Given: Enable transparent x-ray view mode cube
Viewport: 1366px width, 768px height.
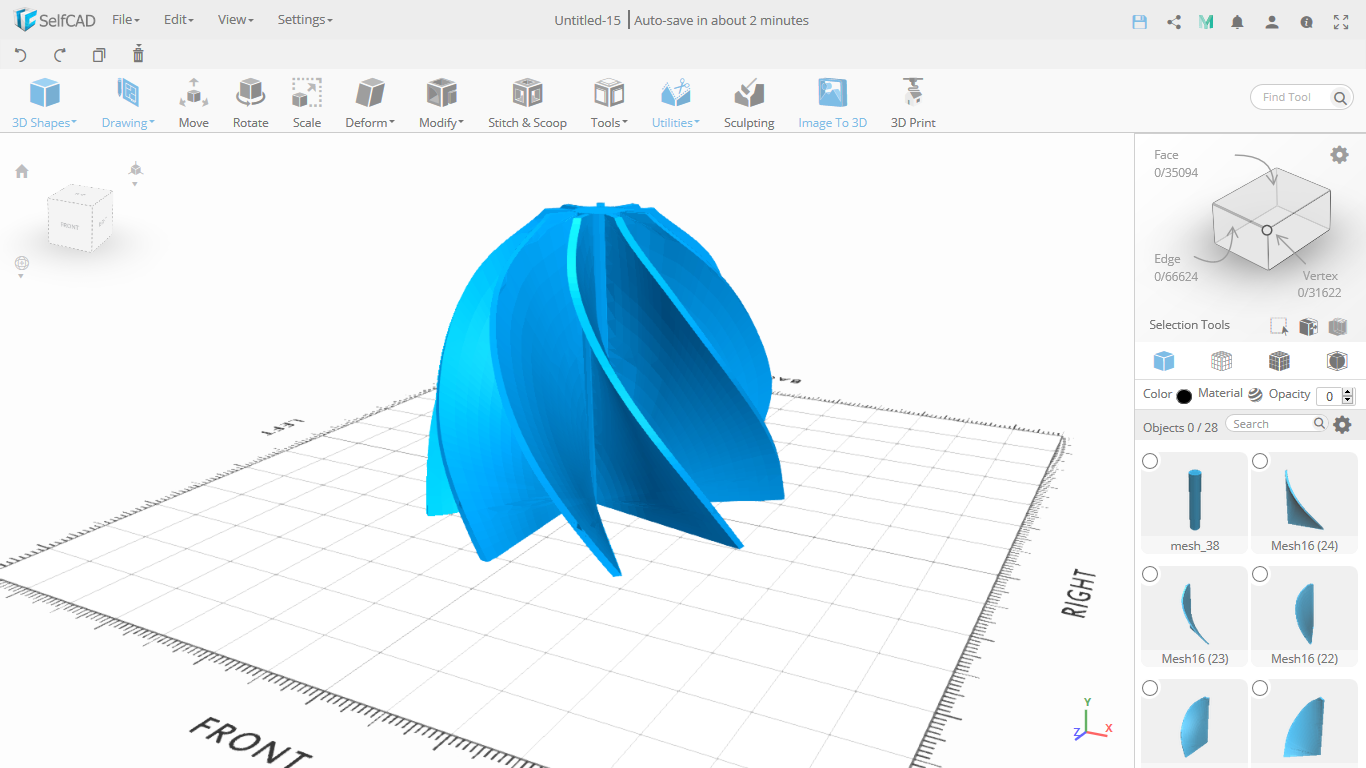Looking at the screenshot, I should click(x=1337, y=361).
